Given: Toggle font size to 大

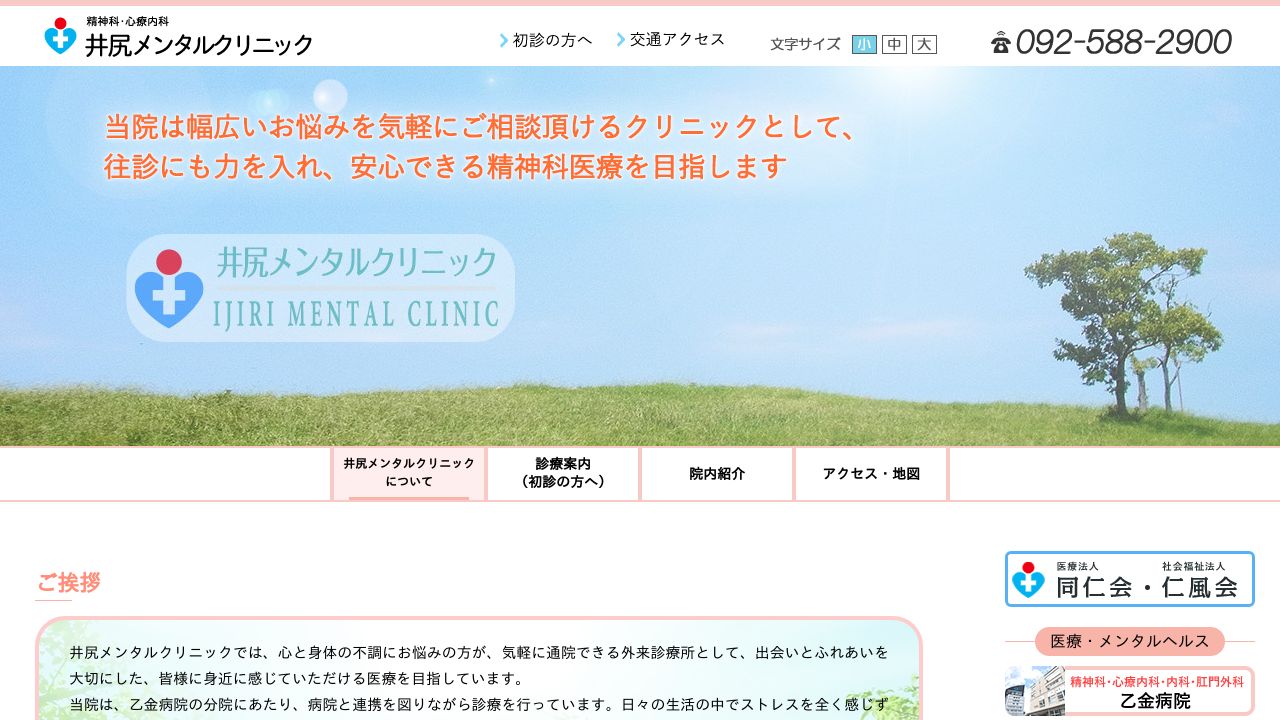Looking at the screenshot, I should click(x=922, y=44).
